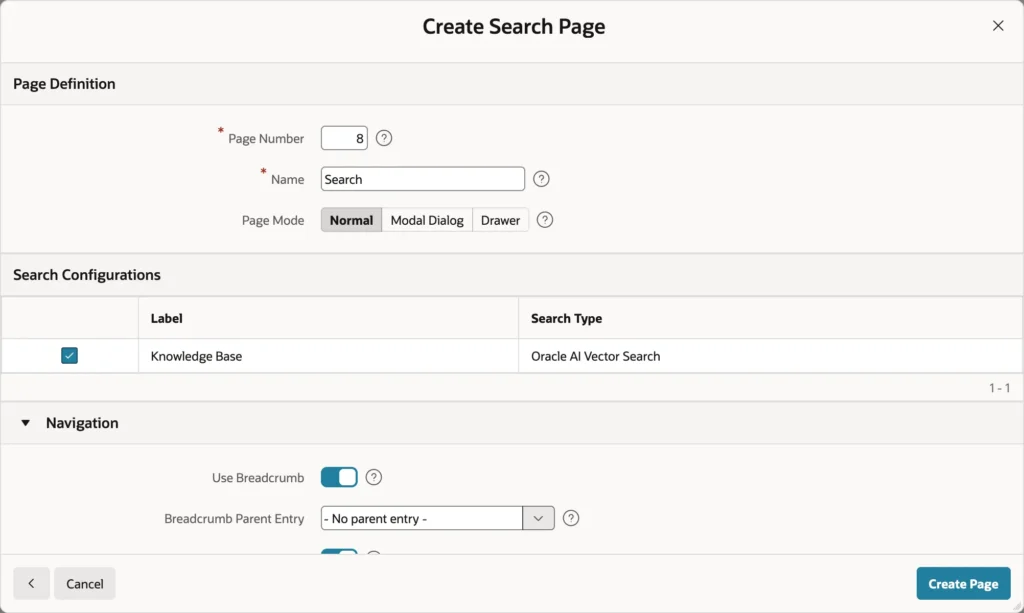Open help for Page Number field
Image resolution: width=1024 pixels, height=613 pixels.
384,138
